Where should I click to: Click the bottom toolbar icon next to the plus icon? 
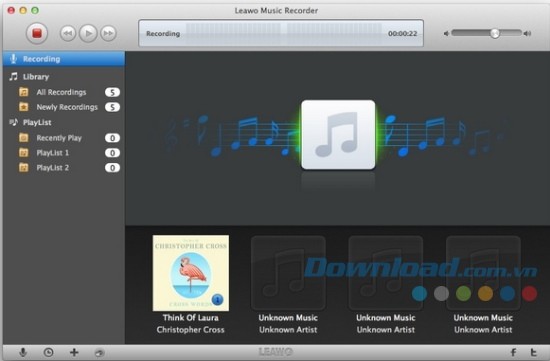100,353
